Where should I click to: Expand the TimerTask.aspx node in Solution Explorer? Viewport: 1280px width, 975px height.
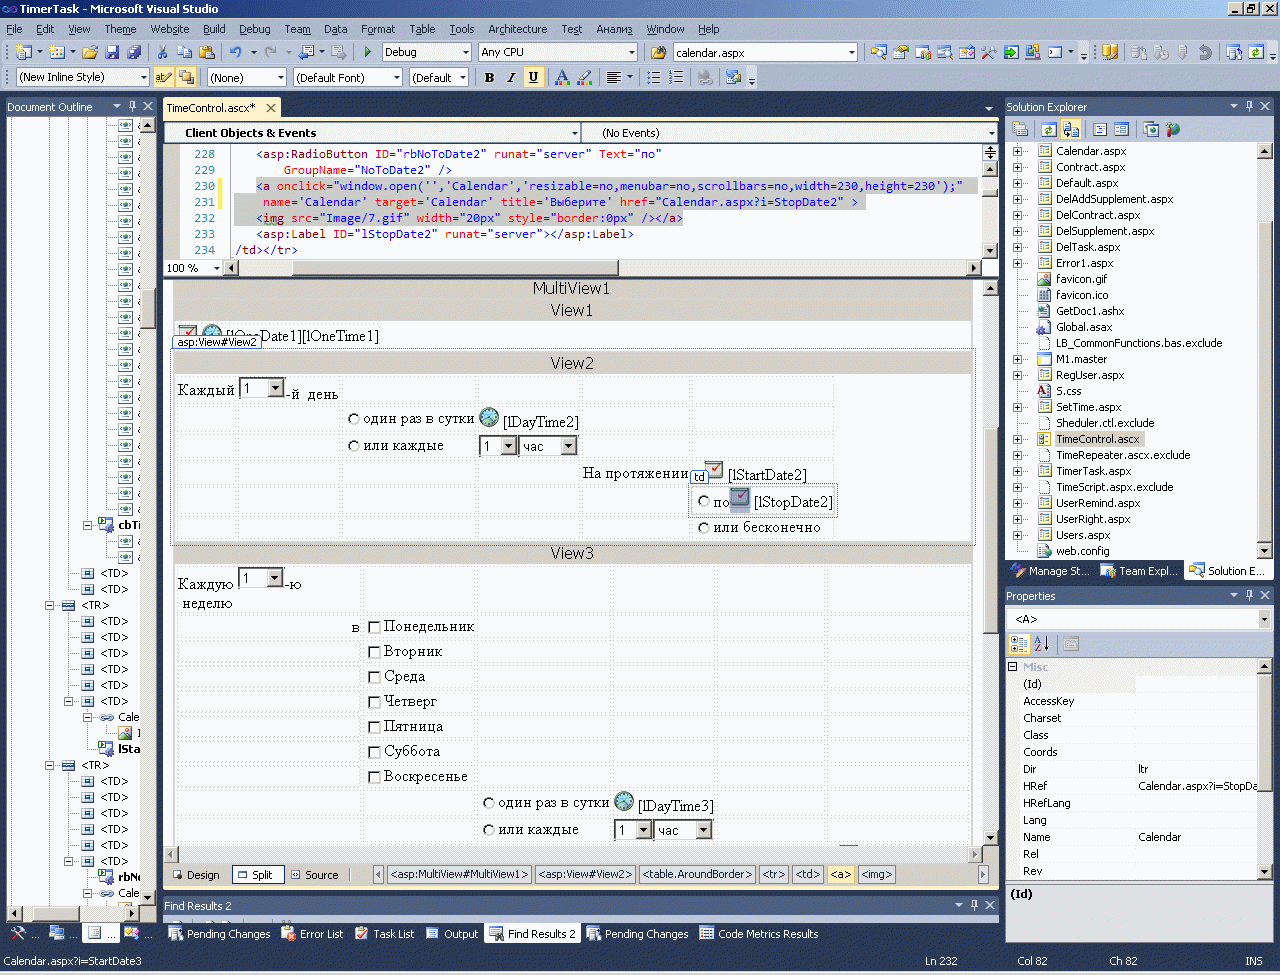tap(1018, 471)
